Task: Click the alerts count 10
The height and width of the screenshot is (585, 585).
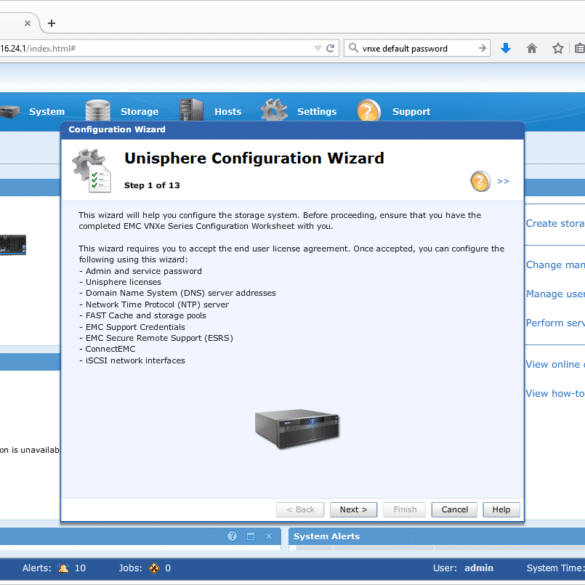Action: (80, 568)
